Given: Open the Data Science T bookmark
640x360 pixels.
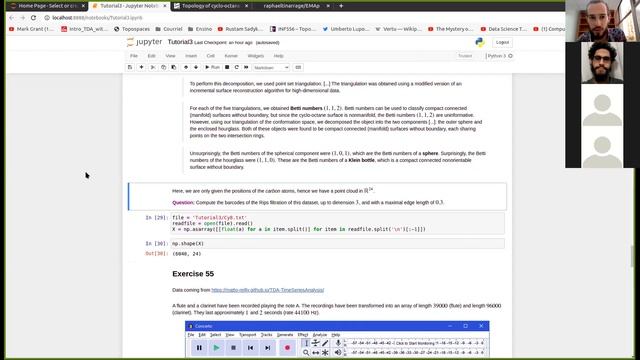Looking at the screenshot, I should coord(503,29).
